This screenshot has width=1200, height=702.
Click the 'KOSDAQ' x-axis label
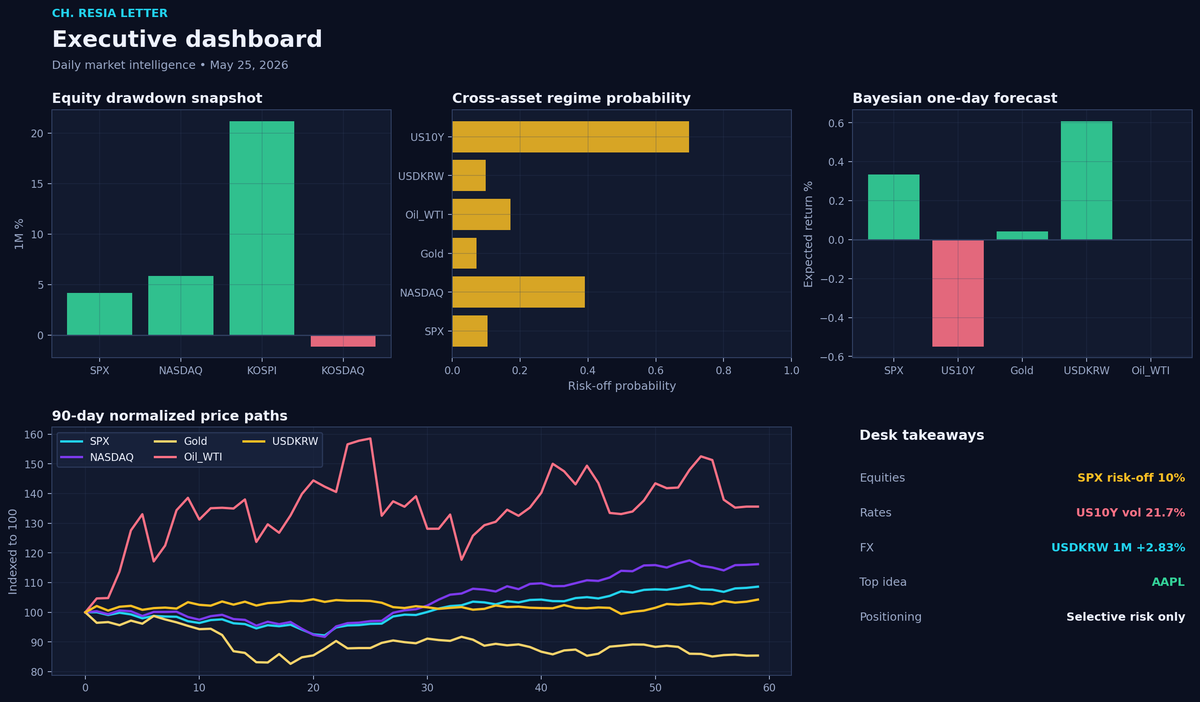[x=343, y=370]
